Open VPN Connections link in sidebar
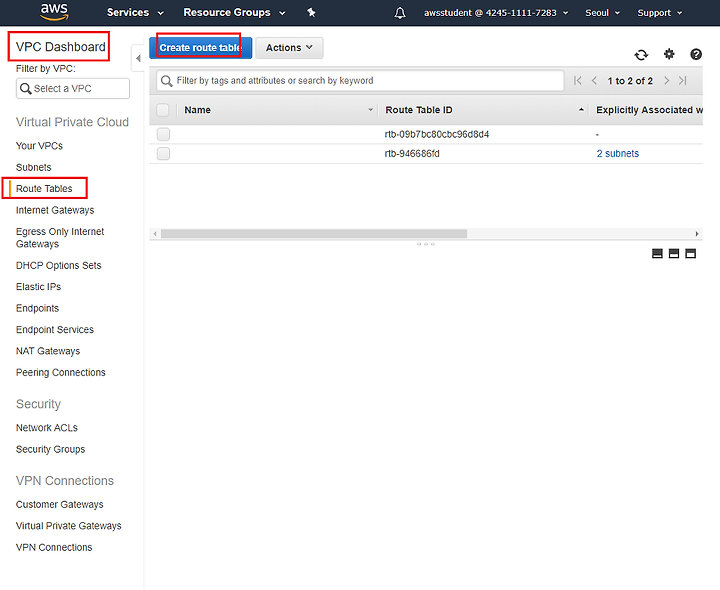720x590 pixels. [x=54, y=547]
